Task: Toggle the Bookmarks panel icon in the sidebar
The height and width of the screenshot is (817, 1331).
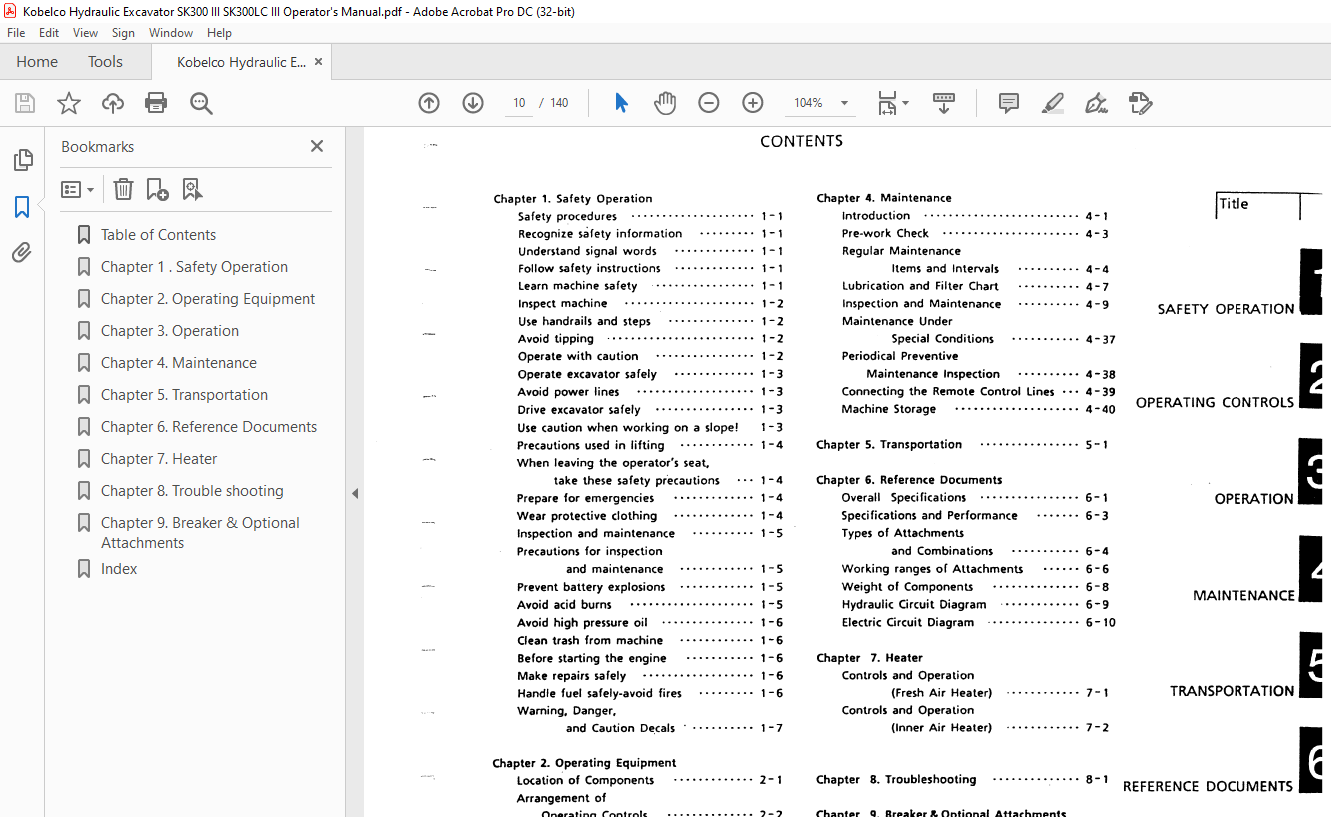Action: pyautogui.click(x=22, y=207)
